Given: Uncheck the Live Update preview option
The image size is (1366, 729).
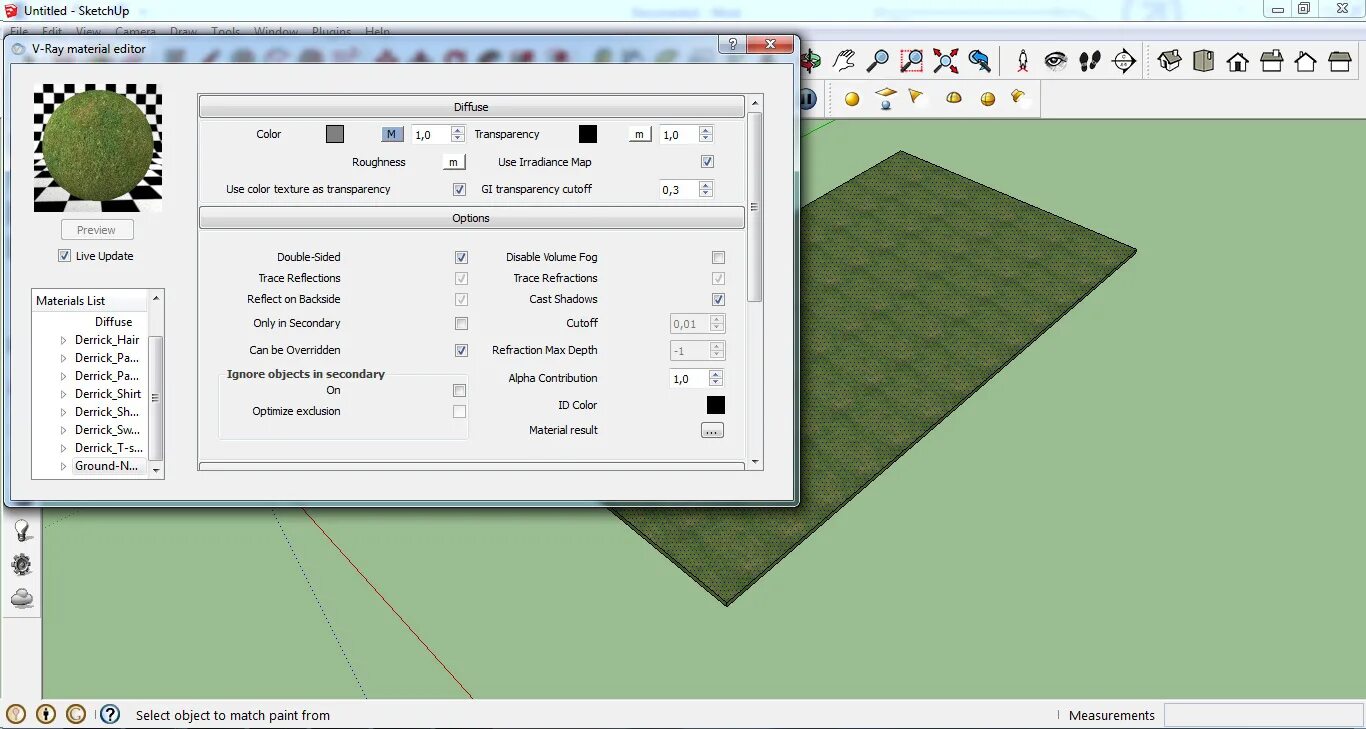Looking at the screenshot, I should pyautogui.click(x=64, y=255).
